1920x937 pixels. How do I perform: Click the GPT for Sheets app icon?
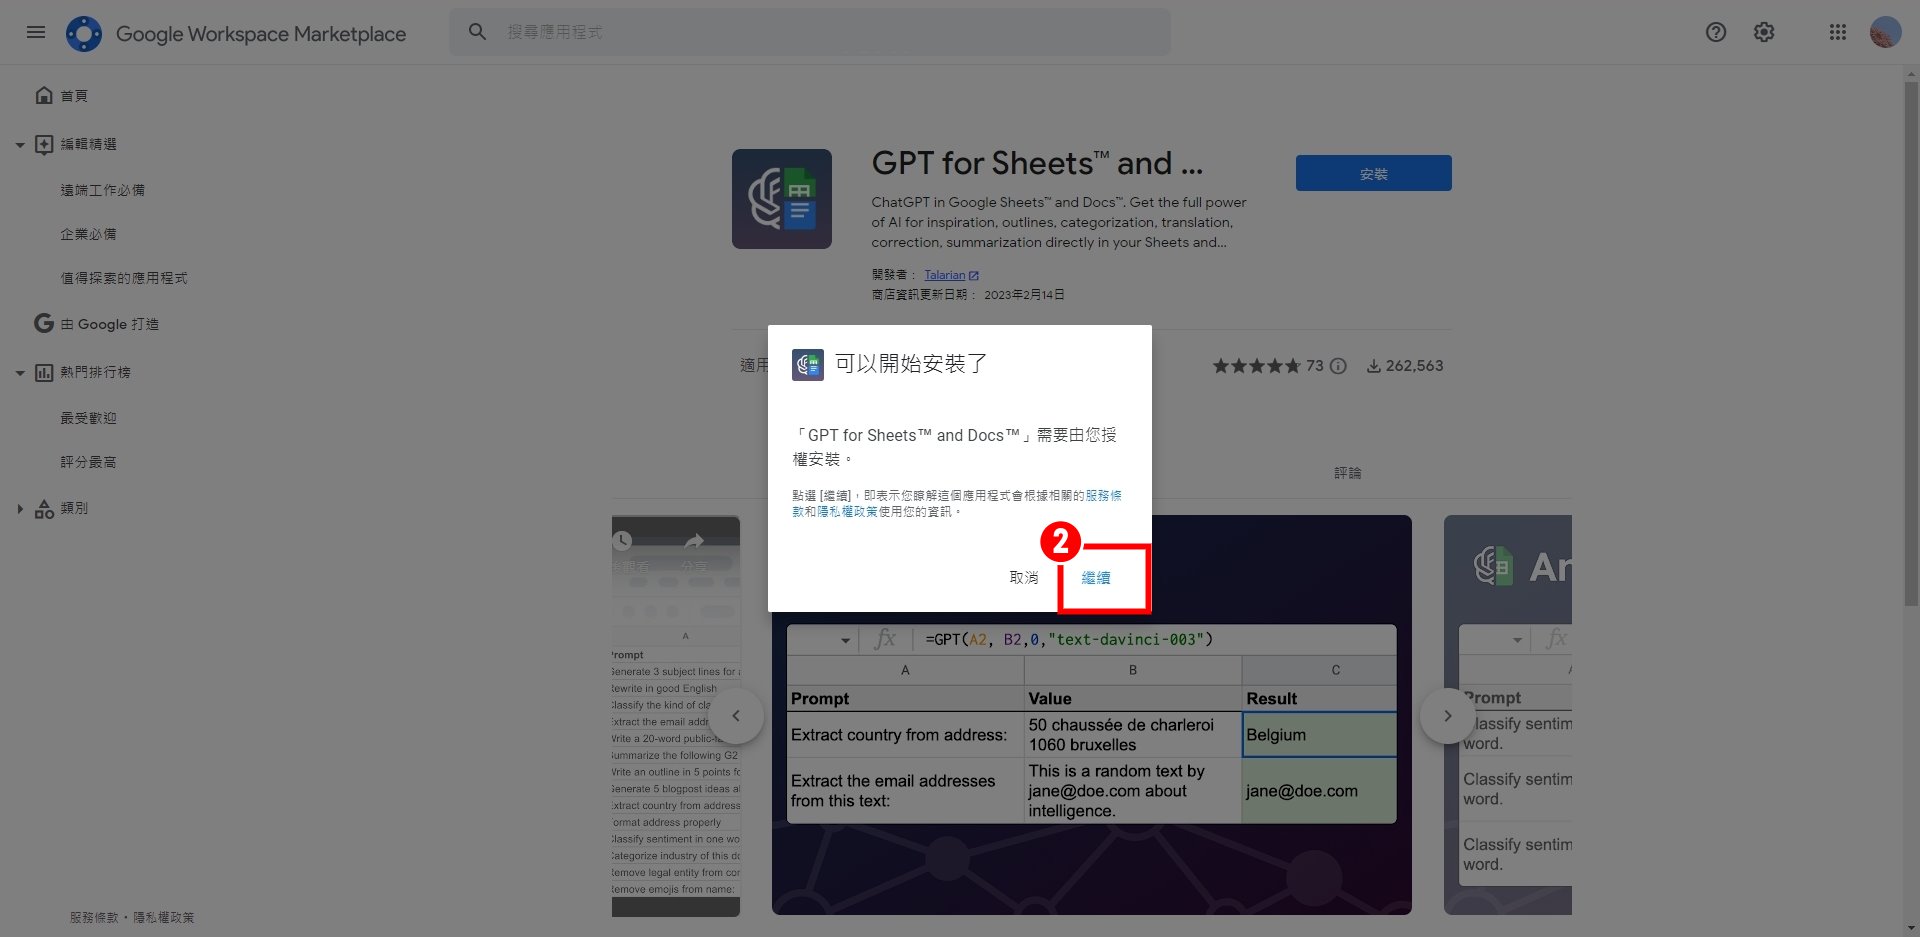(x=782, y=199)
